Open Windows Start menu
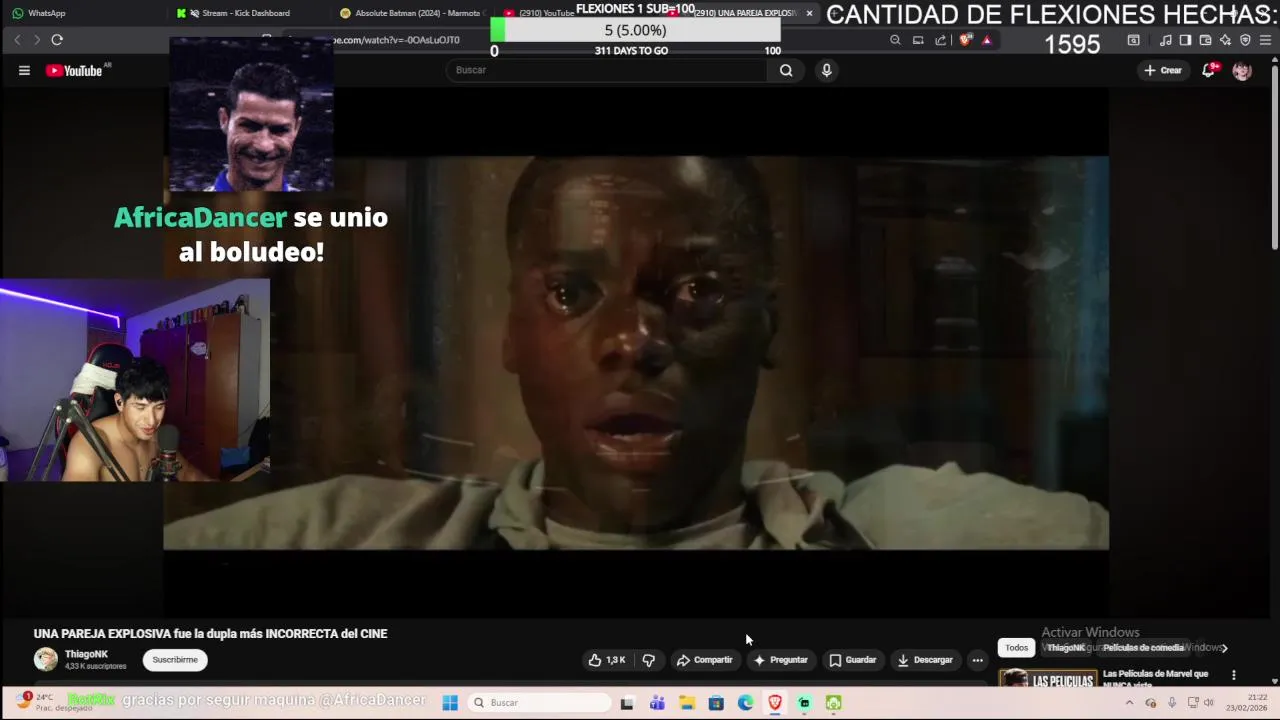Viewport: 1280px width, 720px height. pos(450,703)
